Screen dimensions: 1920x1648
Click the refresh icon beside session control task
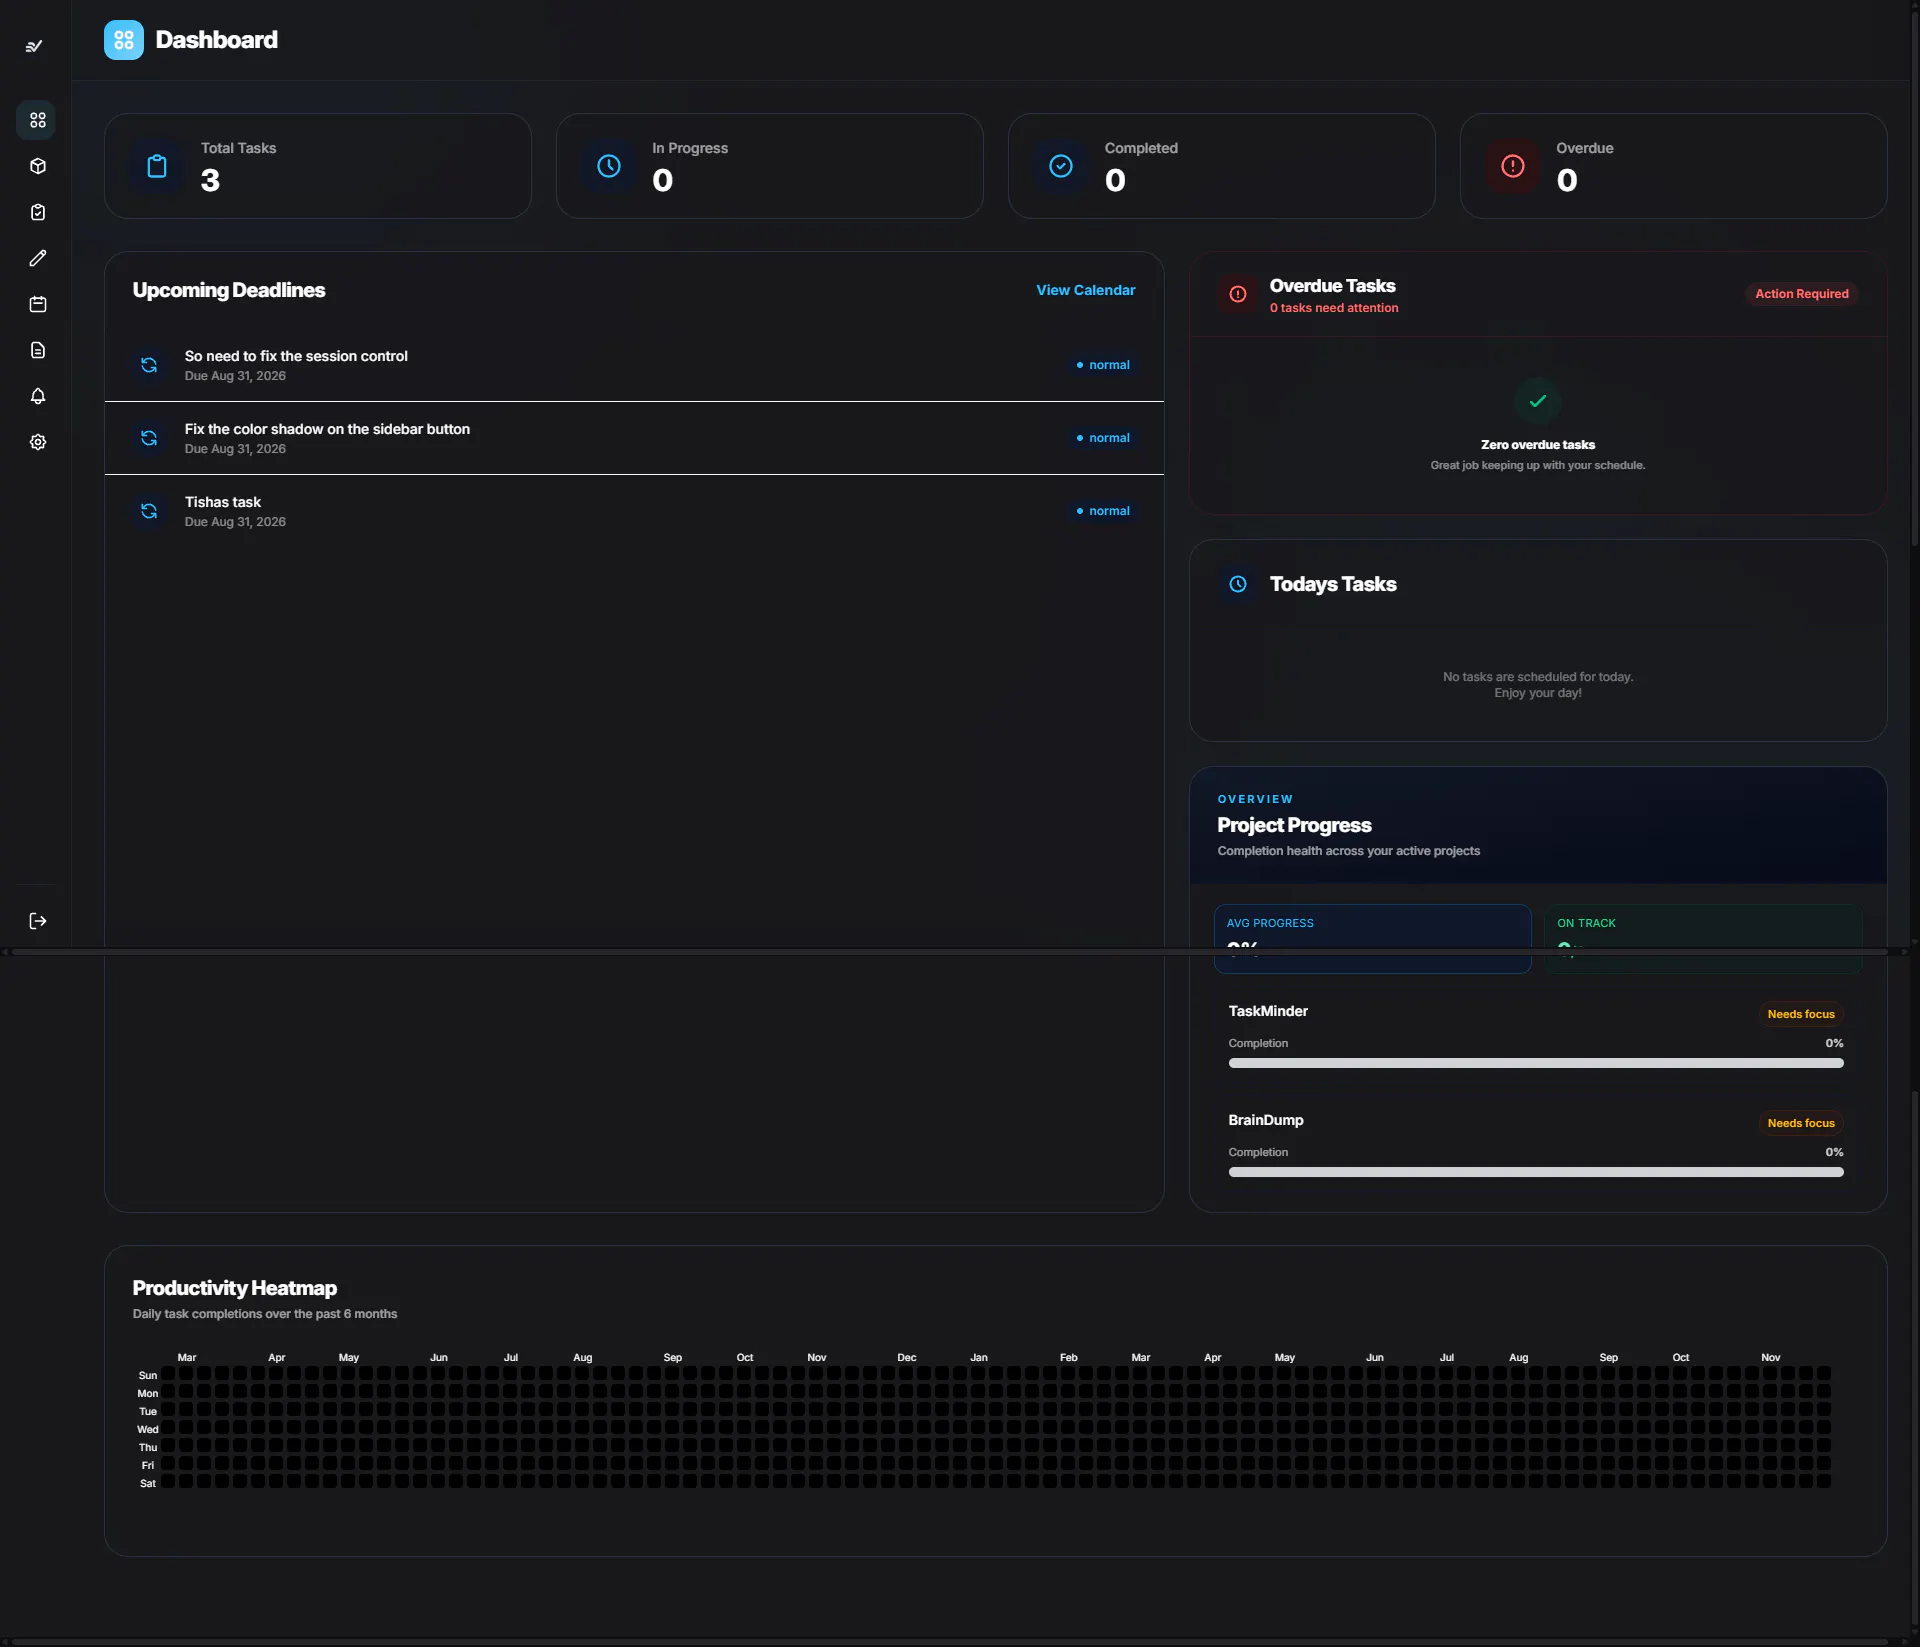click(149, 365)
